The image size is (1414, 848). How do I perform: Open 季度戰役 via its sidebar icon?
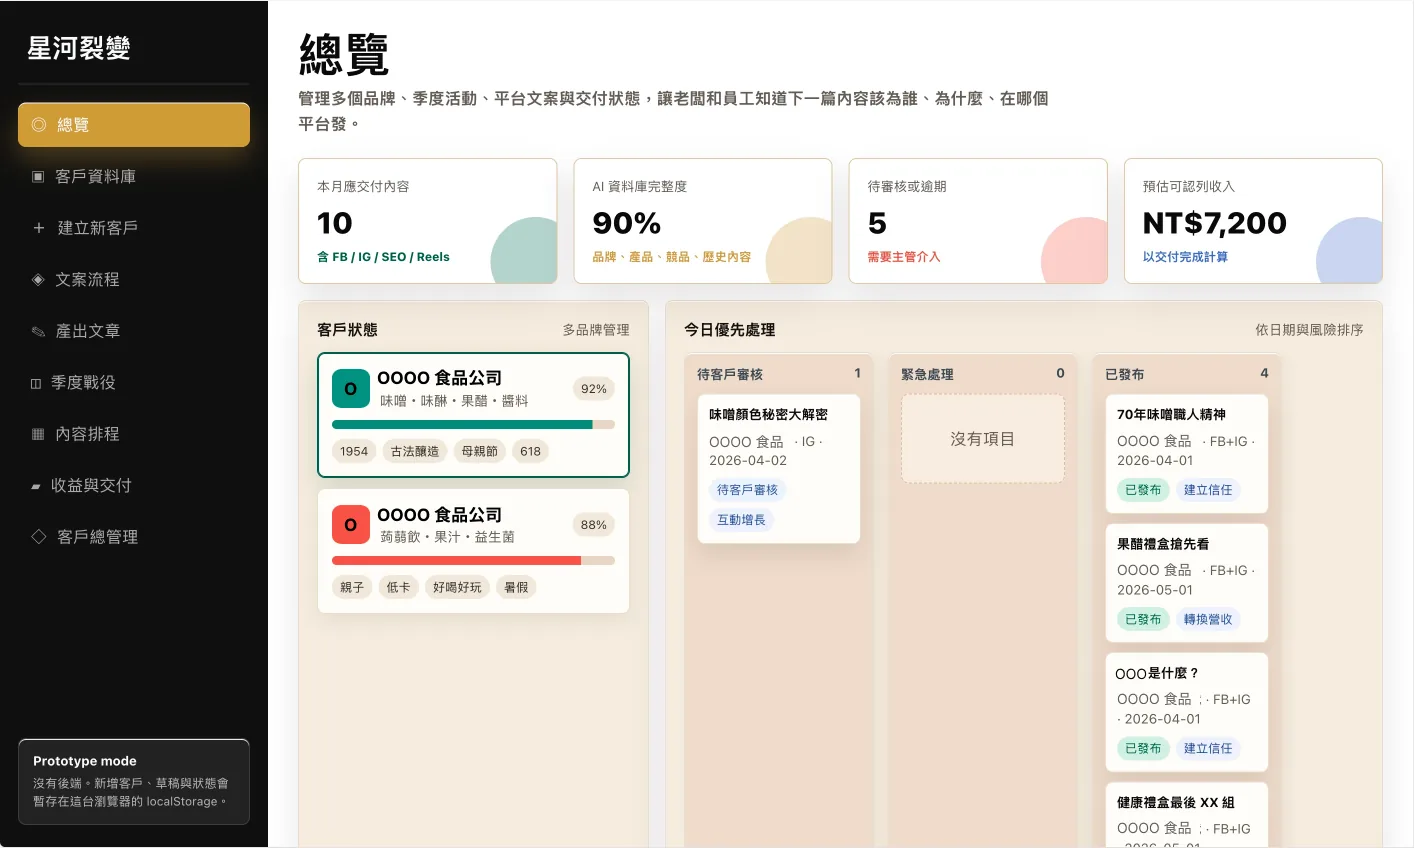(36, 383)
